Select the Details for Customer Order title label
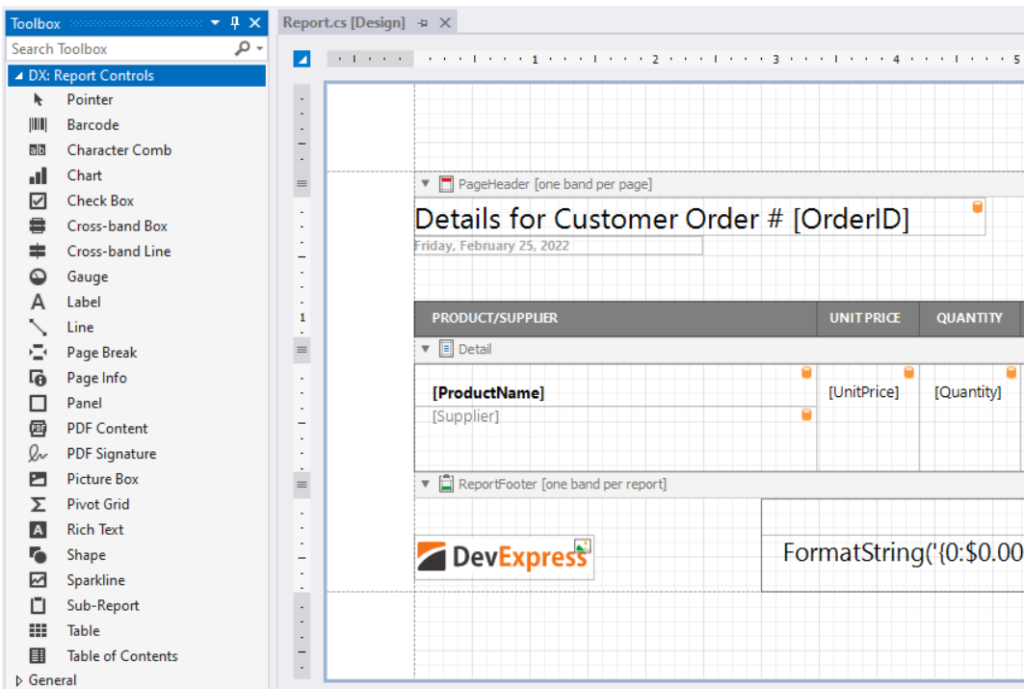The width and height of the screenshot is (1024, 689). (x=699, y=218)
